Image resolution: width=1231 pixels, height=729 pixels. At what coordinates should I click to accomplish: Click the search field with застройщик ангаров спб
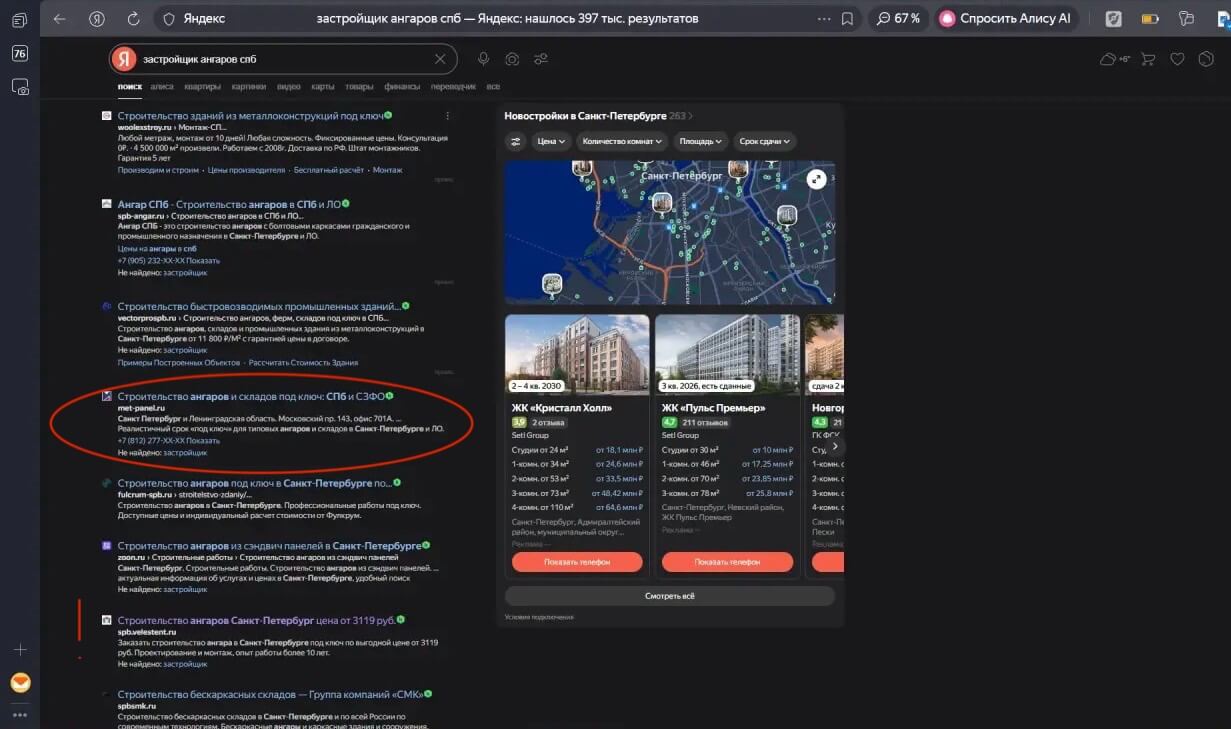pyautogui.click(x=285, y=59)
